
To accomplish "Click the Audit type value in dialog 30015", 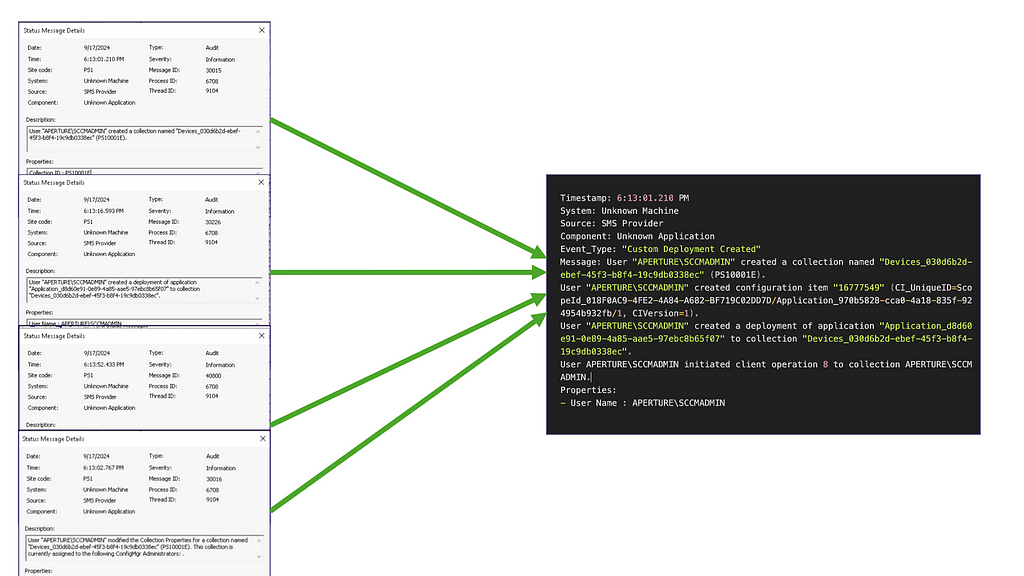I will coord(212,48).
